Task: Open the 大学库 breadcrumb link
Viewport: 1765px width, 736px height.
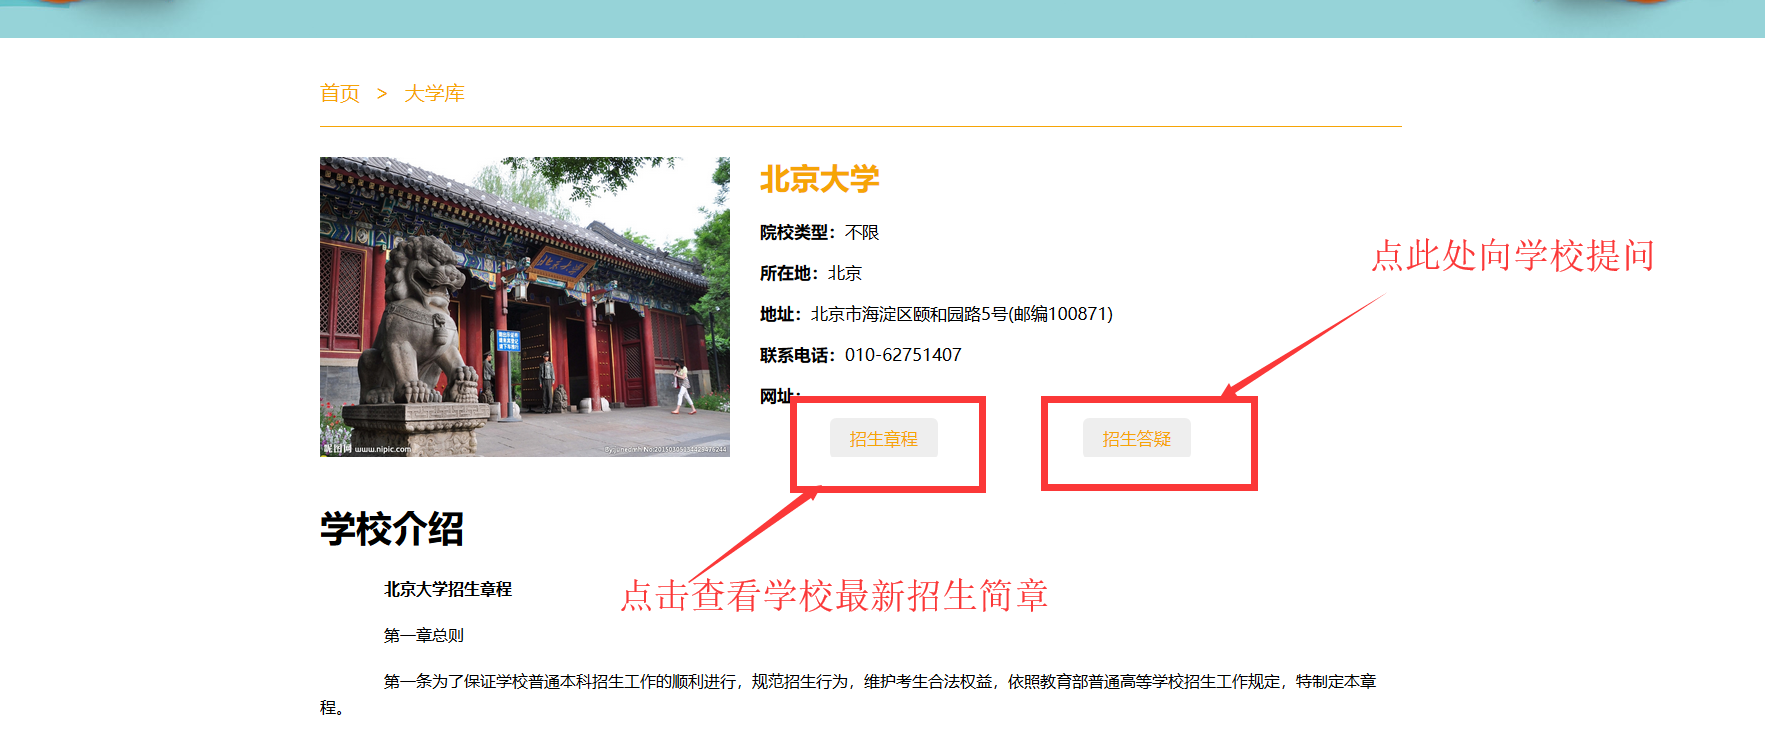Action: click(434, 94)
